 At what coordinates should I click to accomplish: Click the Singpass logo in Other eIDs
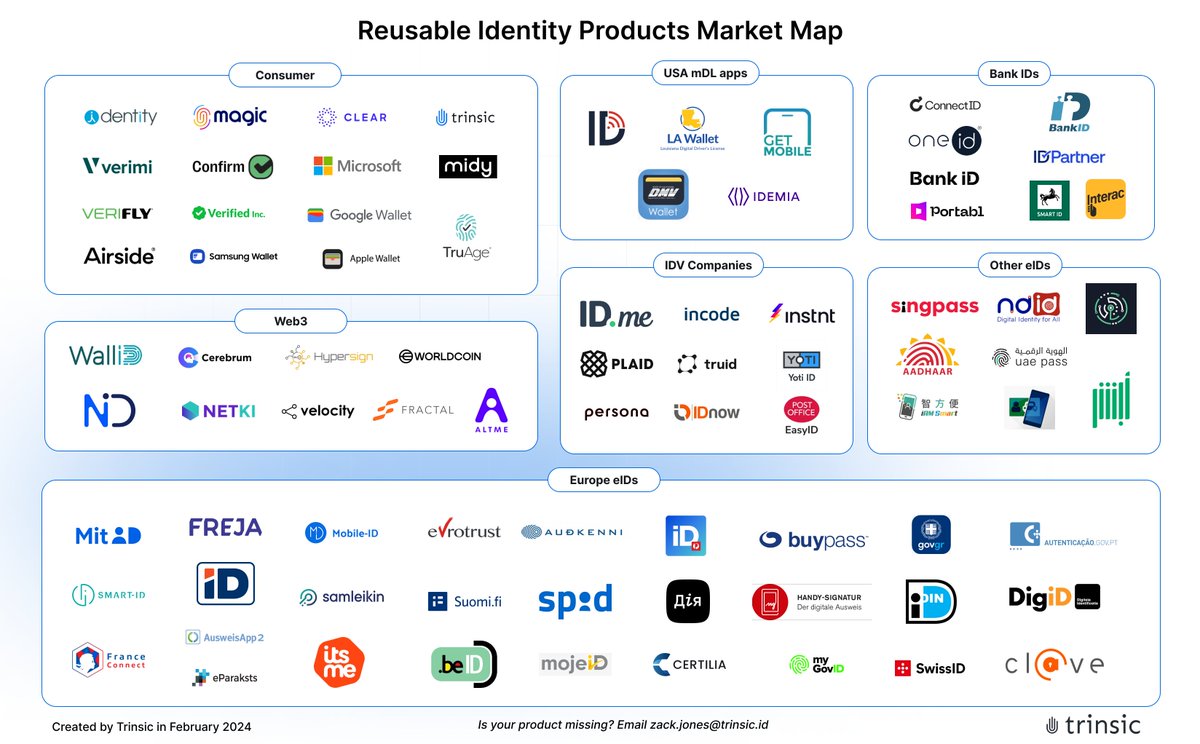[x=933, y=306]
